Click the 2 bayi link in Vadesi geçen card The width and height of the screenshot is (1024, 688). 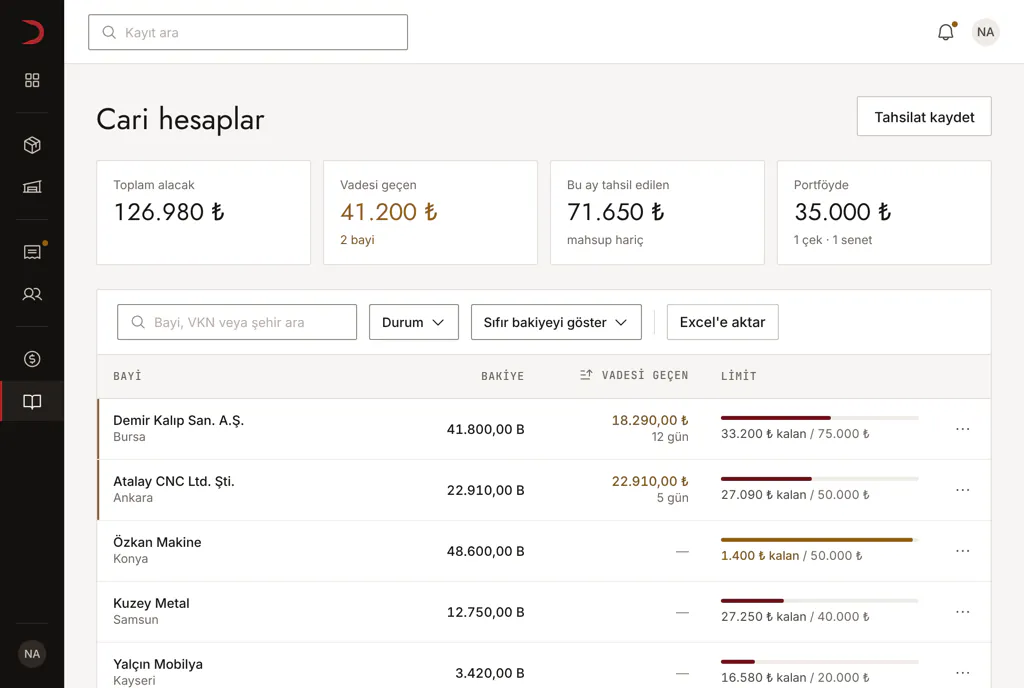(x=357, y=240)
